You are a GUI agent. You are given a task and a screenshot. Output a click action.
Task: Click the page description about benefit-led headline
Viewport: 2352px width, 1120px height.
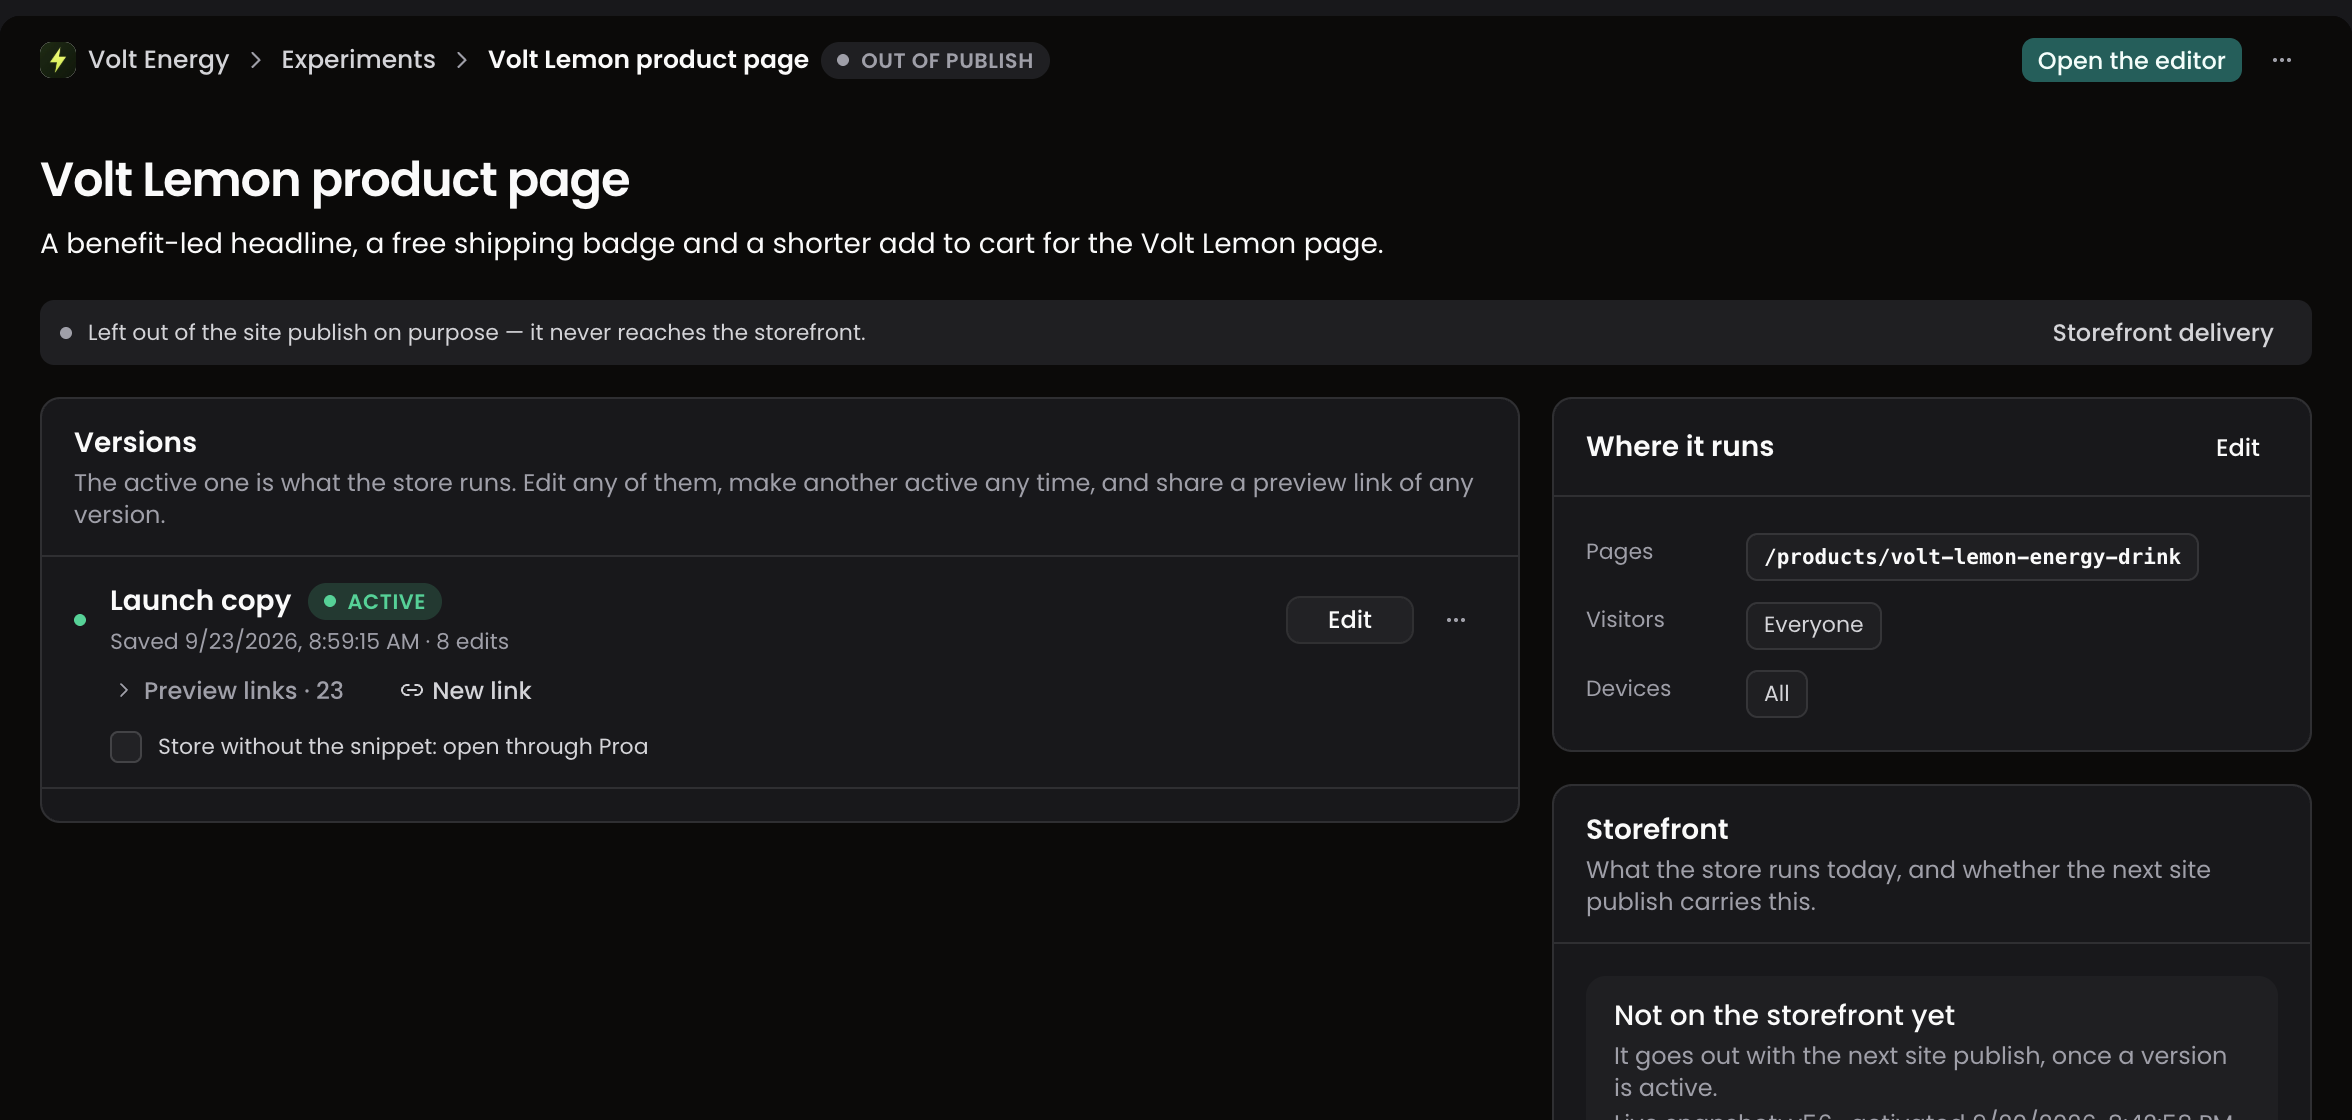coord(712,244)
